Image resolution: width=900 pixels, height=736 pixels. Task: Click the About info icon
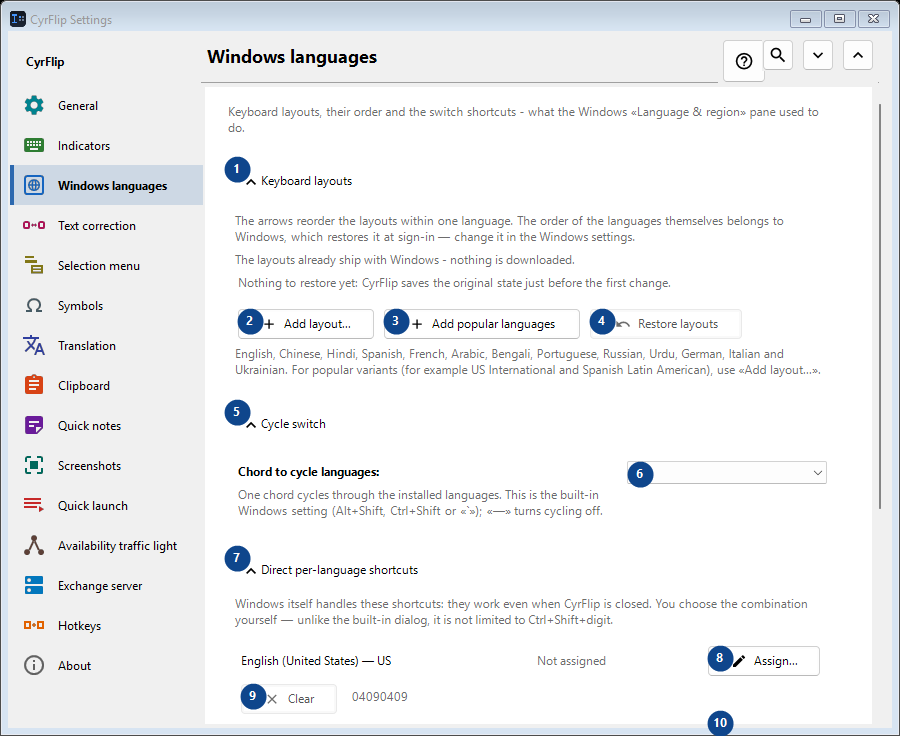[34, 665]
